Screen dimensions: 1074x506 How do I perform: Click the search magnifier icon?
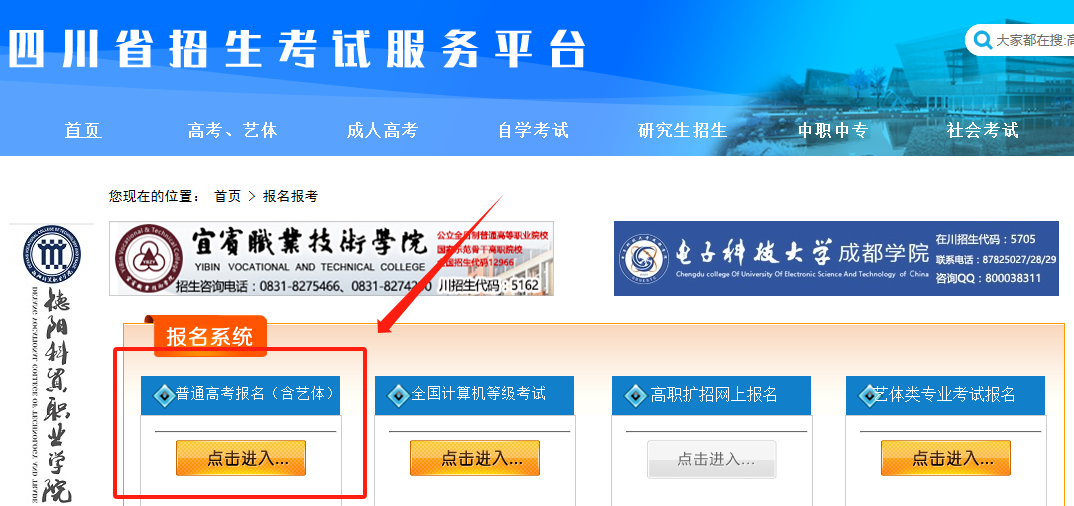tap(983, 40)
